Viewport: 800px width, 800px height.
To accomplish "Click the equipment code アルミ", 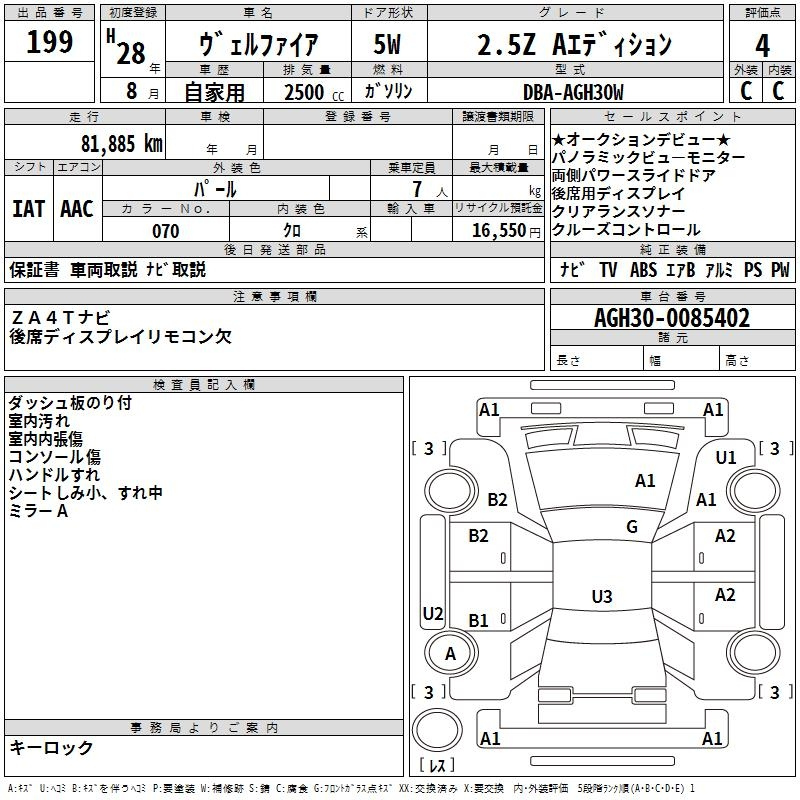I will pyautogui.click(x=719, y=269).
